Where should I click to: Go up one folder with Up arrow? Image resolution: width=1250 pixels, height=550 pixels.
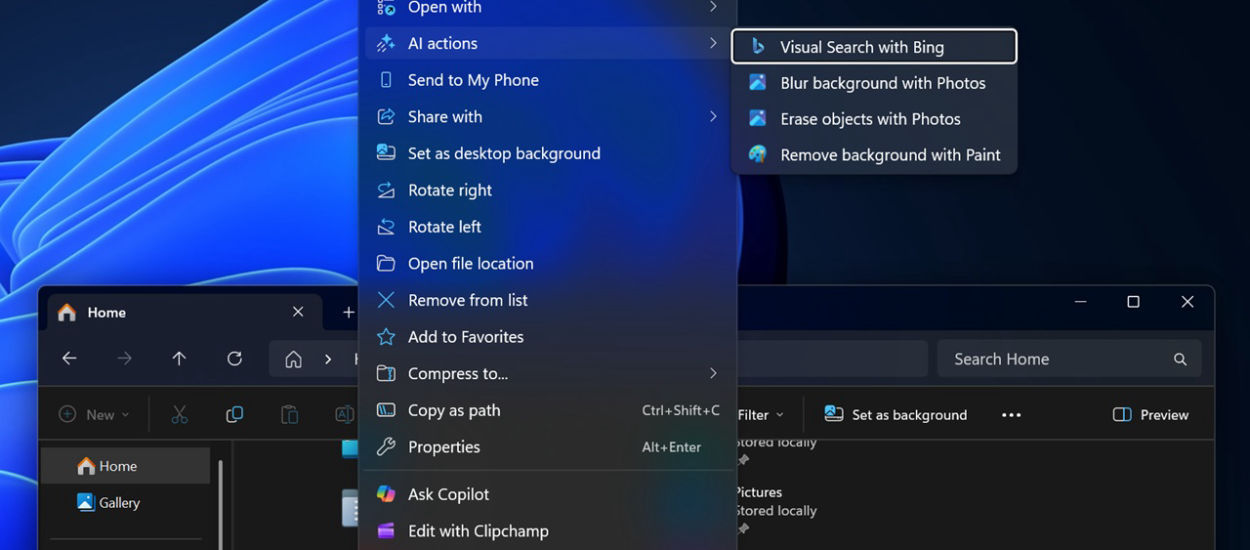click(179, 359)
